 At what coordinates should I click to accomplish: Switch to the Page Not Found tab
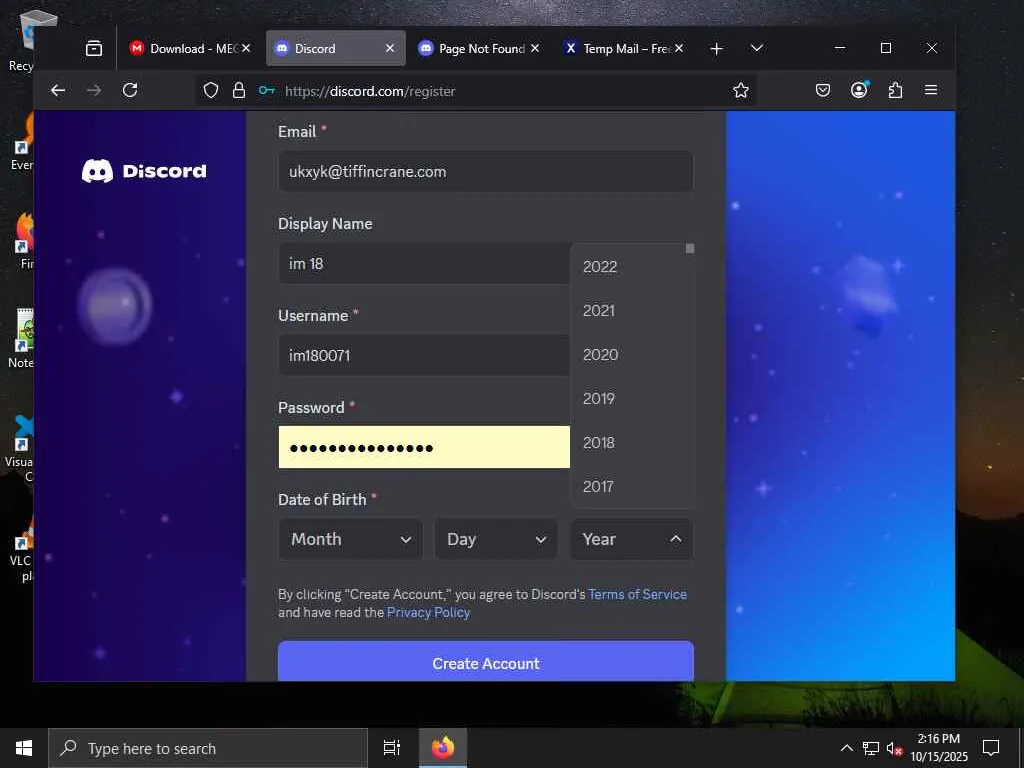coord(480,48)
